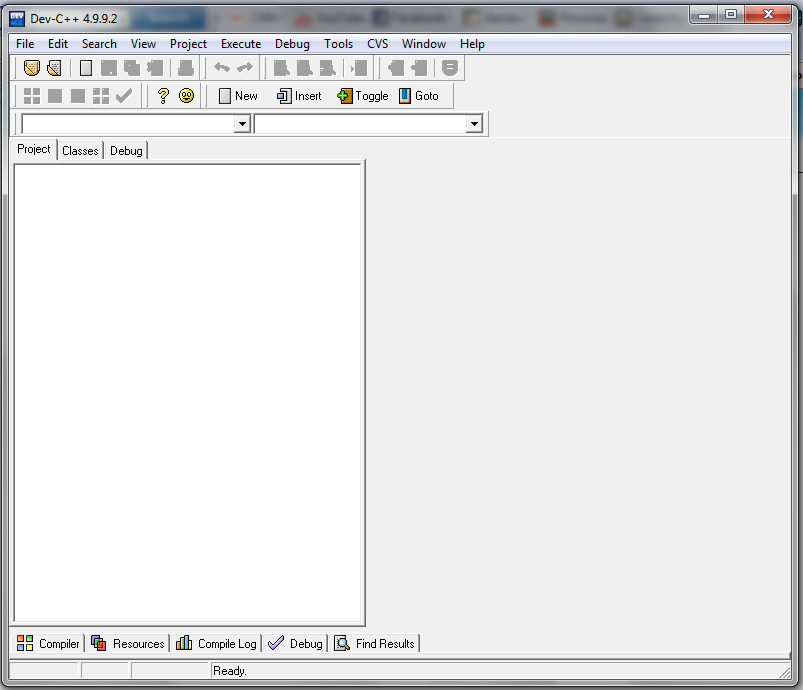Click the Compile grid icon
The width and height of the screenshot is (803, 690).
click(32, 96)
